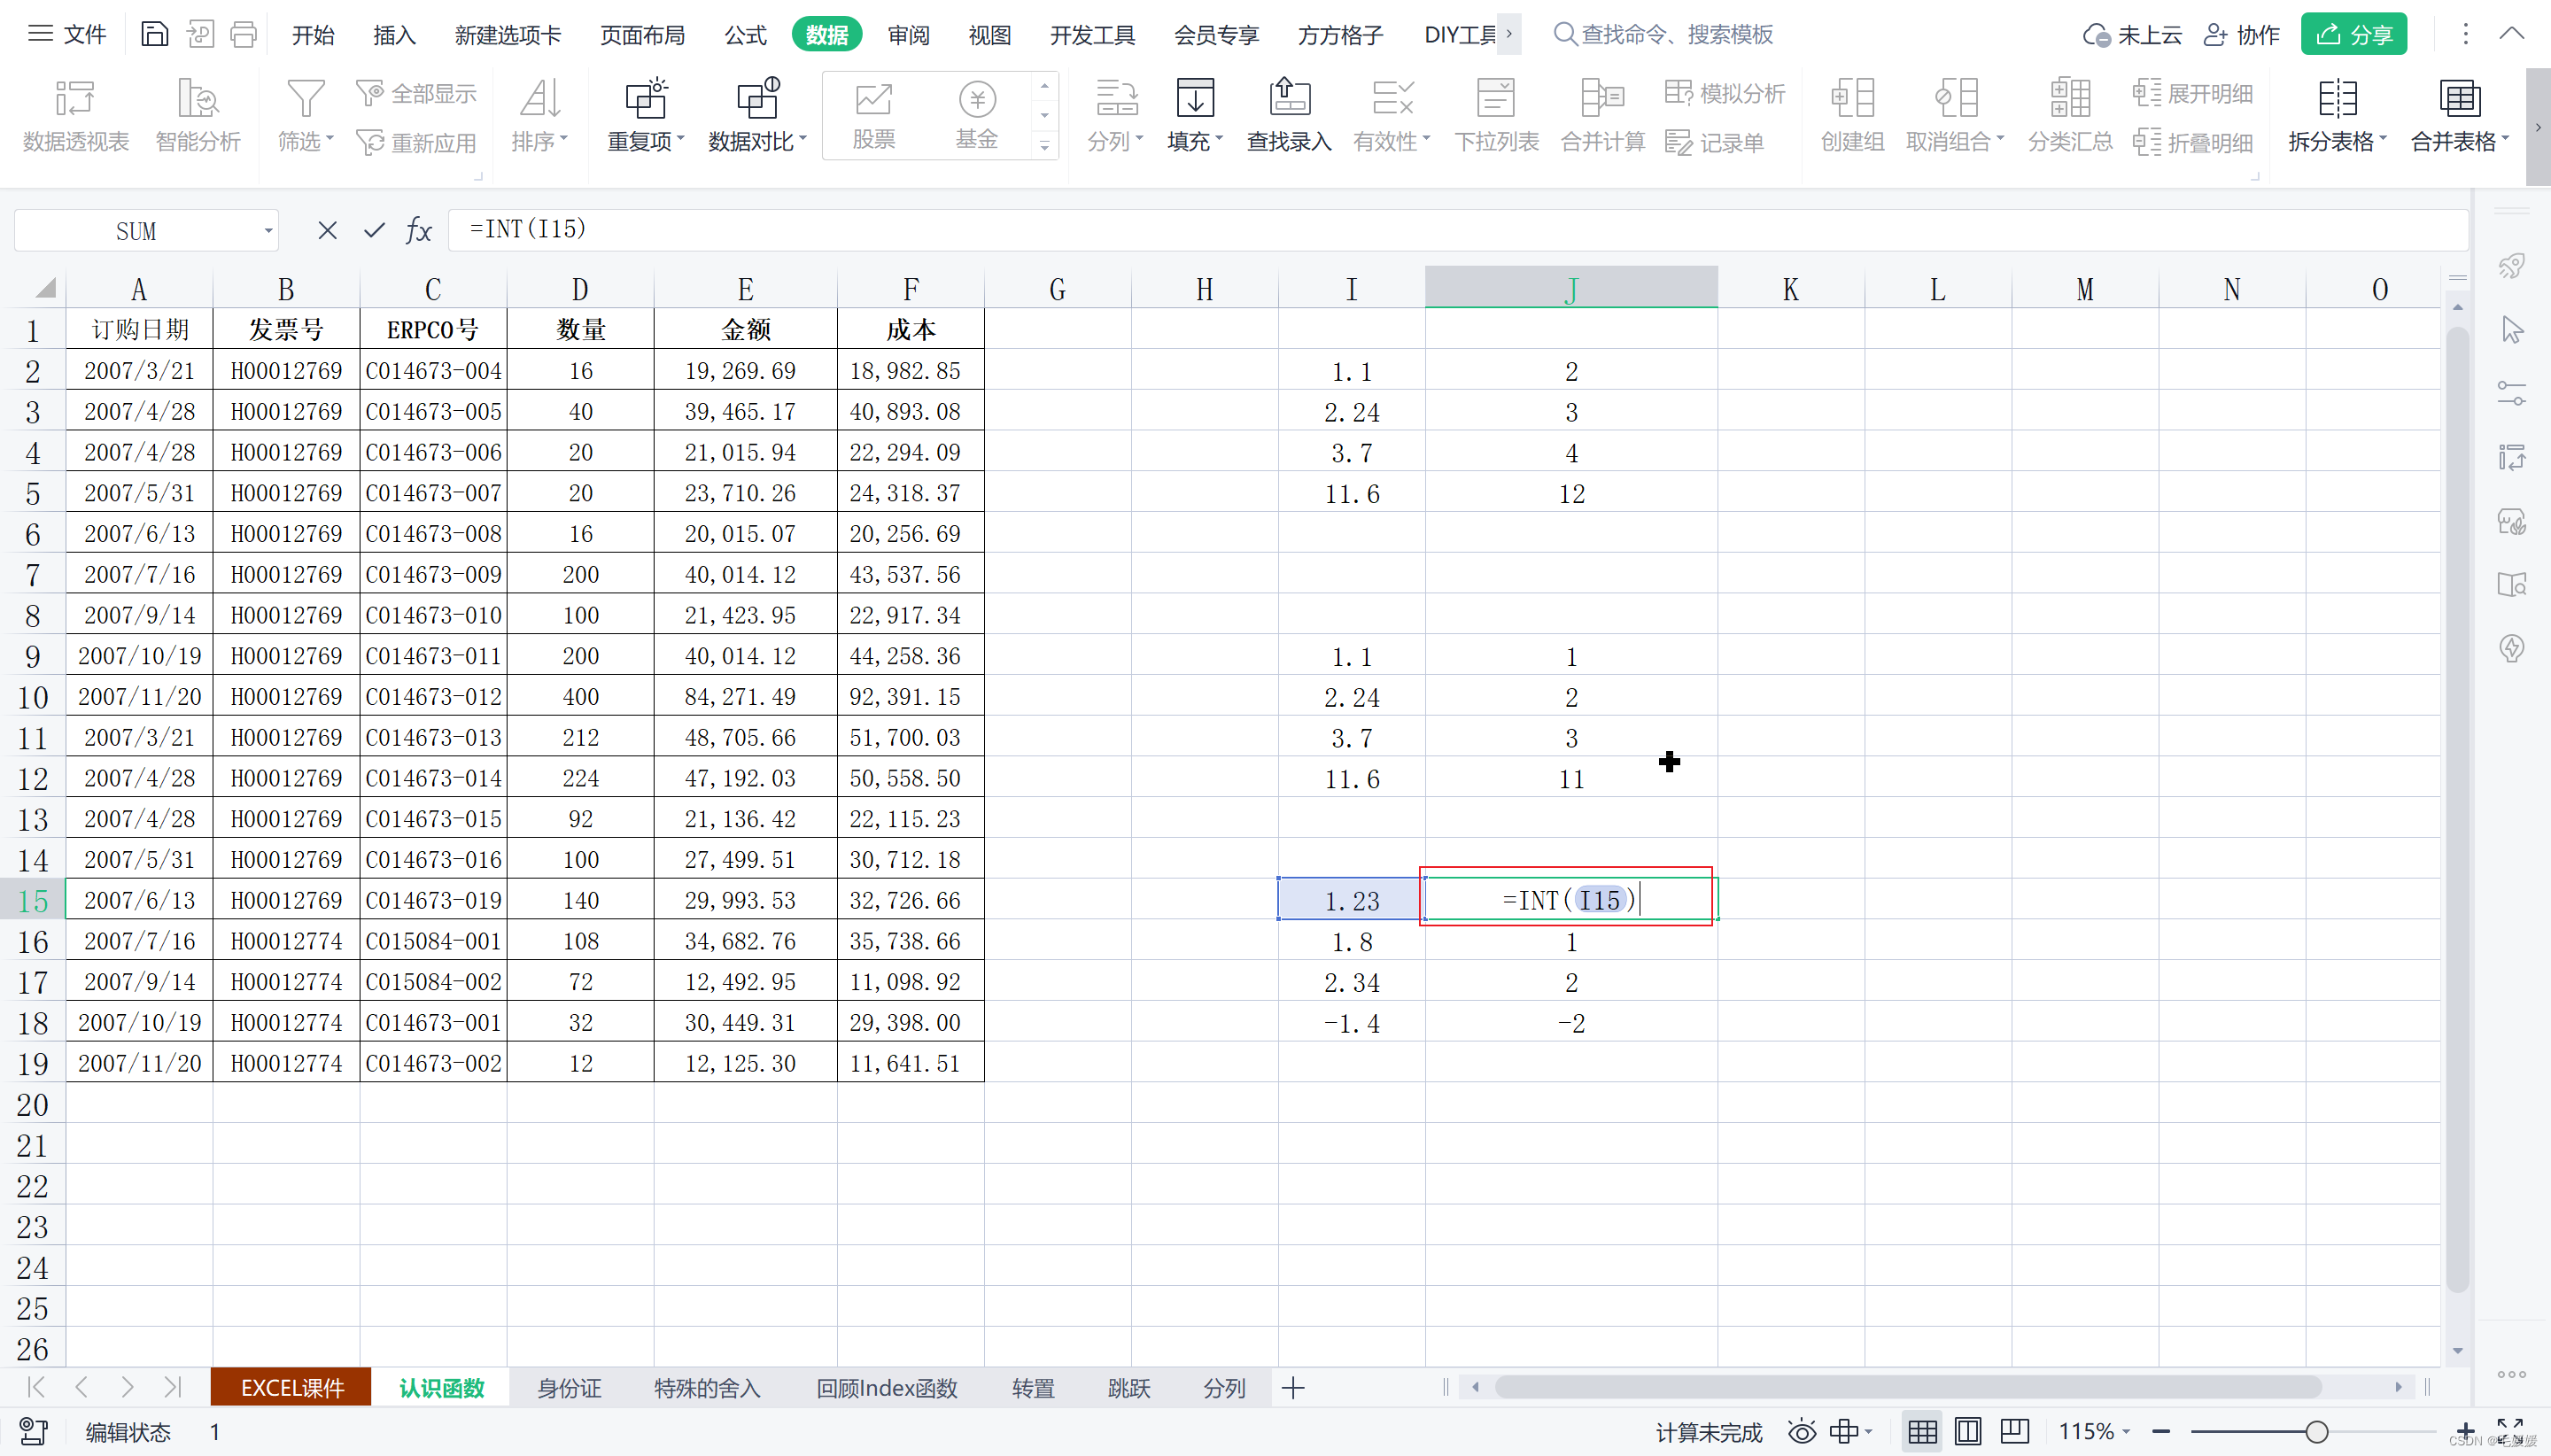Open Find and Enter (查找录入)
Screen dimensions: 2551x1456
click(1289, 116)
